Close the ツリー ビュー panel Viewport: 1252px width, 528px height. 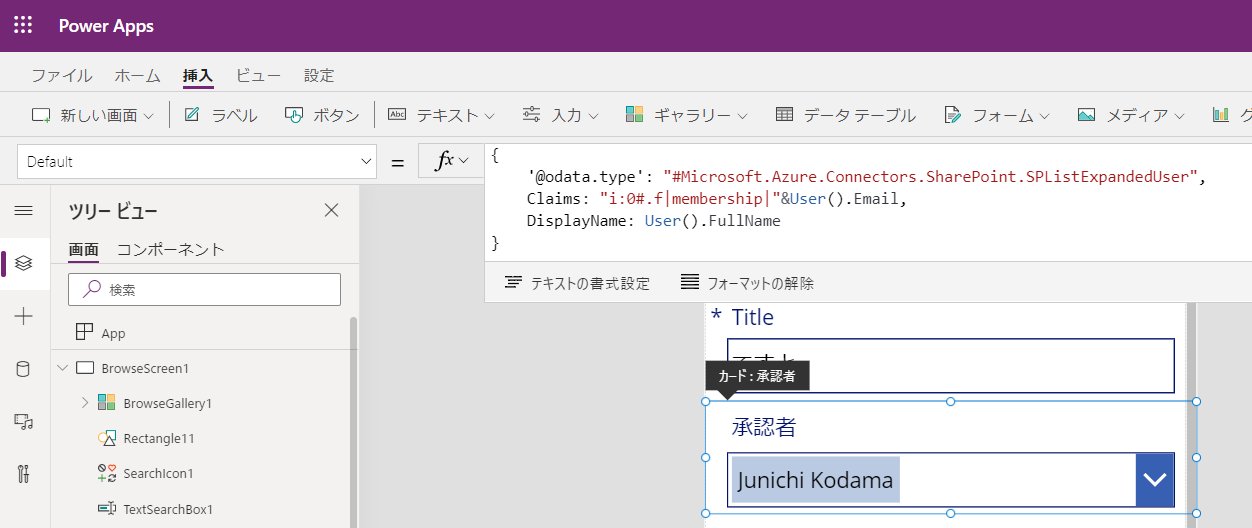[332, 210]
